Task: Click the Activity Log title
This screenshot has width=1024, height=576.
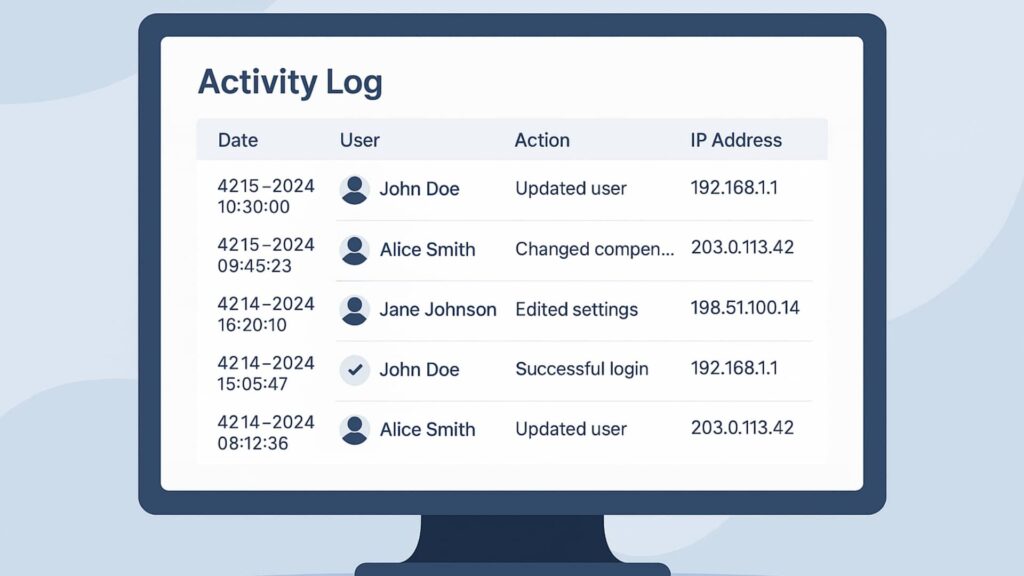Action: pos(290,81)
